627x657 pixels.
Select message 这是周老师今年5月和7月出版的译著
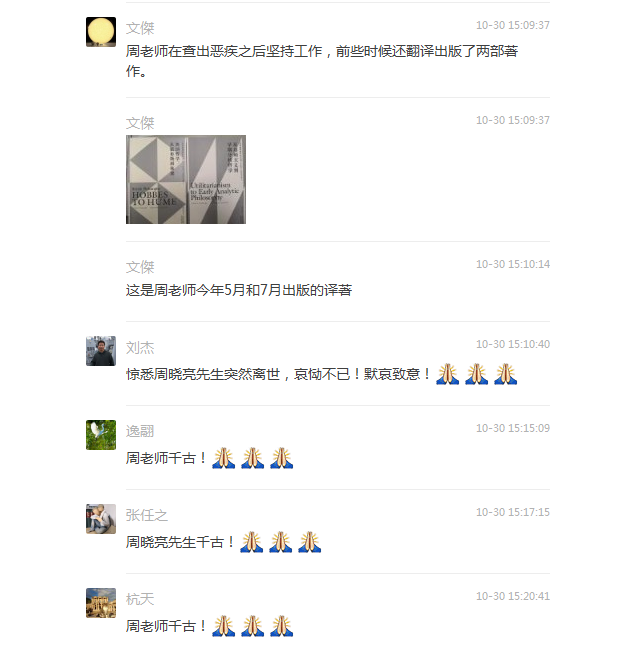point(239,290)
